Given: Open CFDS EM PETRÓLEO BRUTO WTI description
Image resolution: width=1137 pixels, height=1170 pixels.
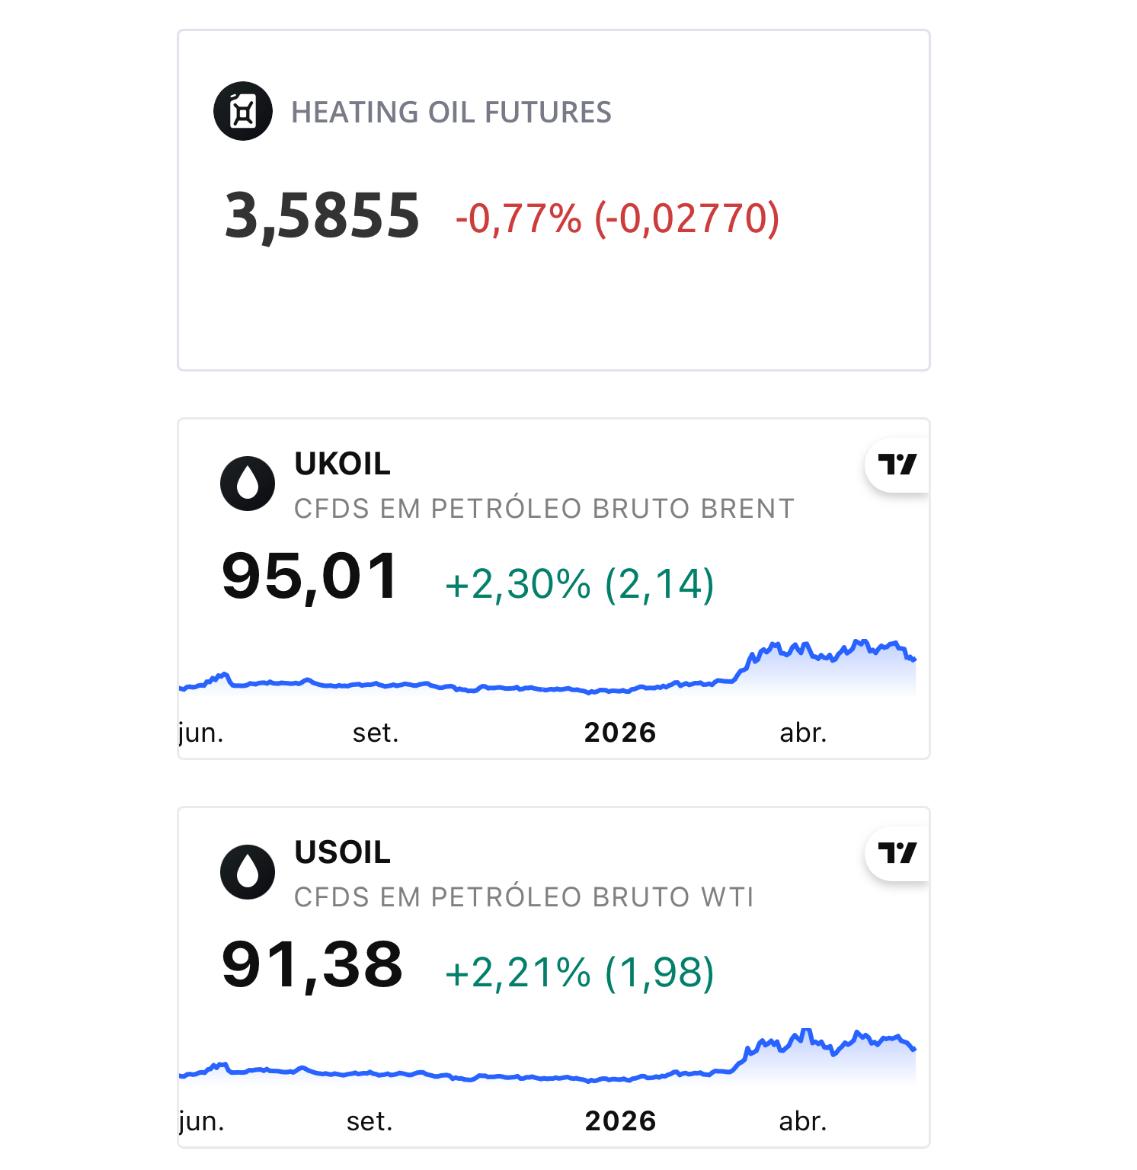Looking at the screenshot, I should pyautogui.click(x=524, y=897).
